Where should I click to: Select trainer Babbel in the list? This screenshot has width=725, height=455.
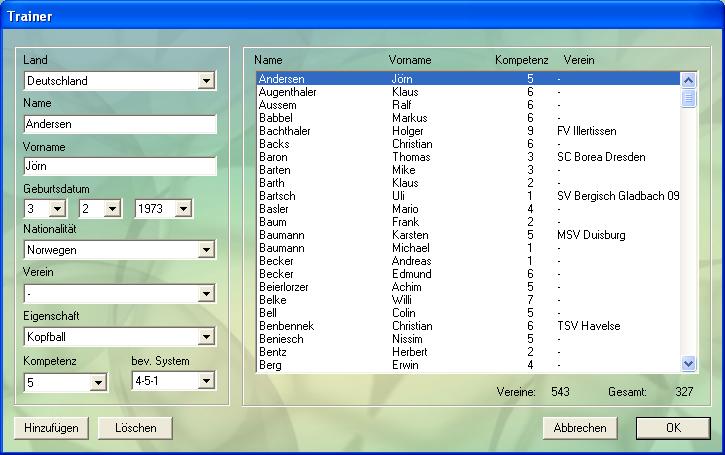coord(468,118)
